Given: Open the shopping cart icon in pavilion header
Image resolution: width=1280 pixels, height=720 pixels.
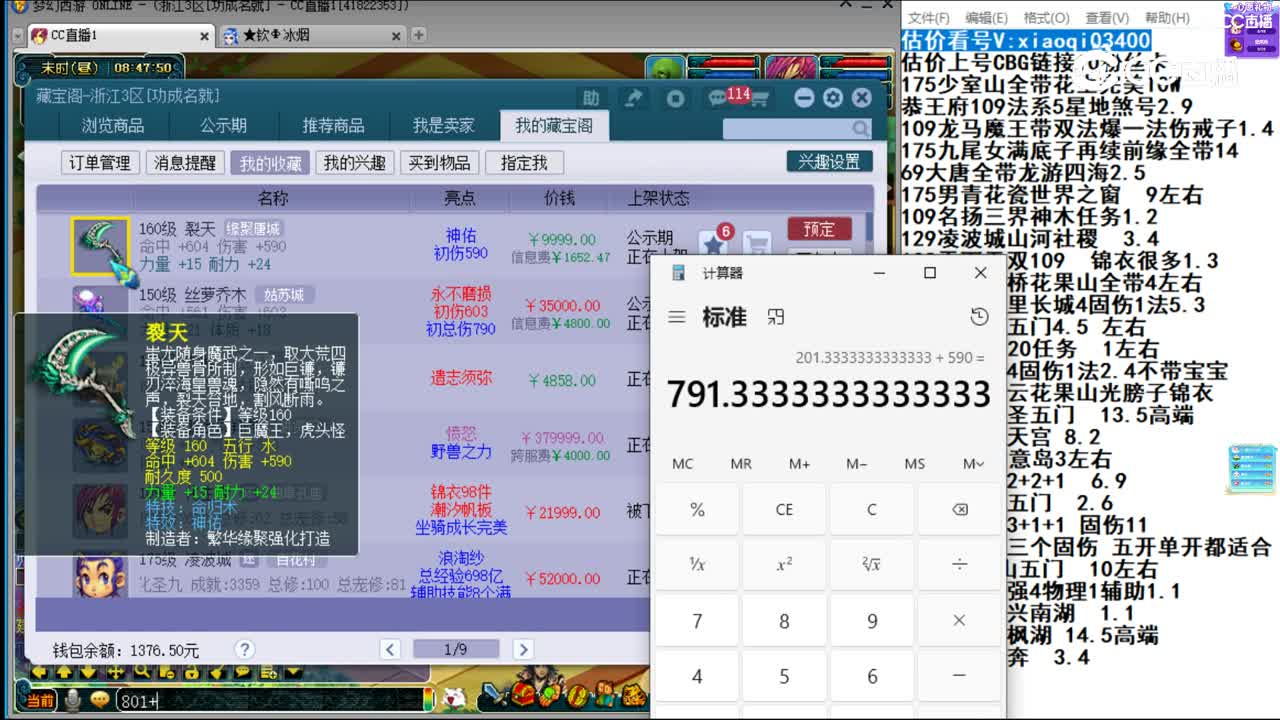Looking at the screenshot, I should 759,98.
